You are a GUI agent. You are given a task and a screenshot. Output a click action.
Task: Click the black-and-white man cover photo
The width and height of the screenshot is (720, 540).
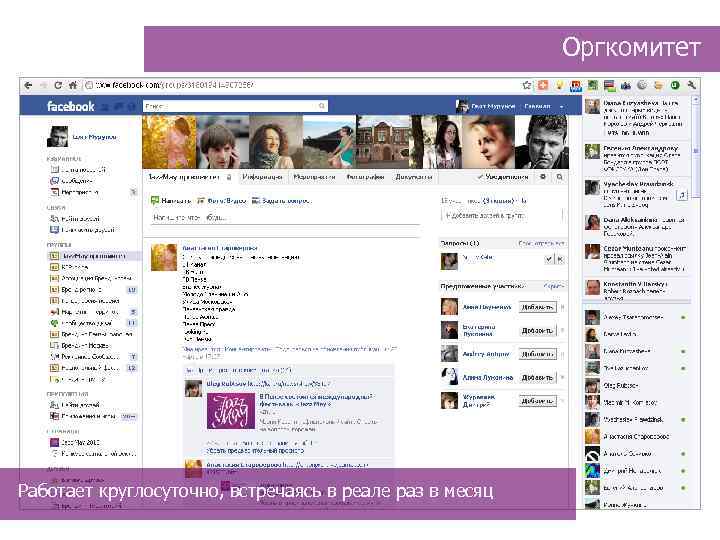(542, 142)
